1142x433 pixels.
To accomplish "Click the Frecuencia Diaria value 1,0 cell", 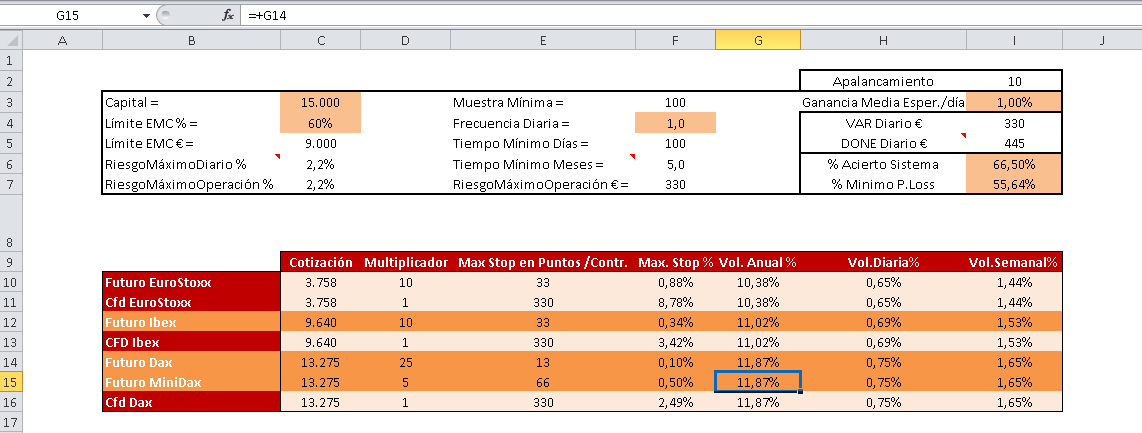I will (675, 123).
